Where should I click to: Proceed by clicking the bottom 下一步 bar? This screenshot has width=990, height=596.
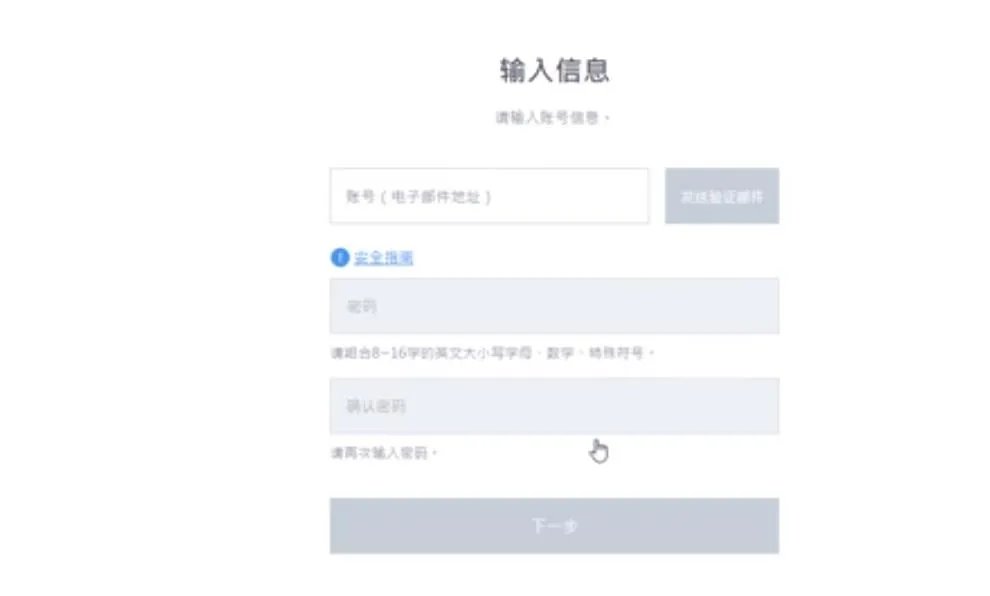click(x=553, y=525)
